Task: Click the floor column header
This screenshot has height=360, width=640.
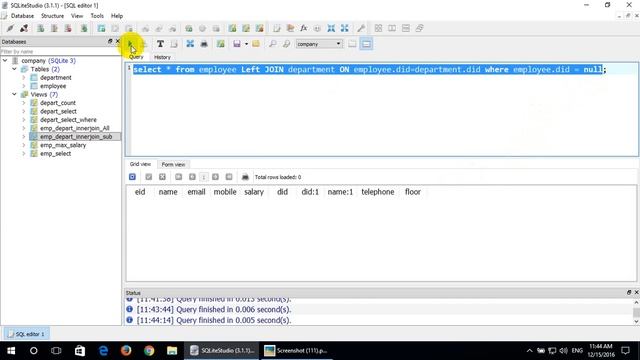Action: click(x=413, y=192)
